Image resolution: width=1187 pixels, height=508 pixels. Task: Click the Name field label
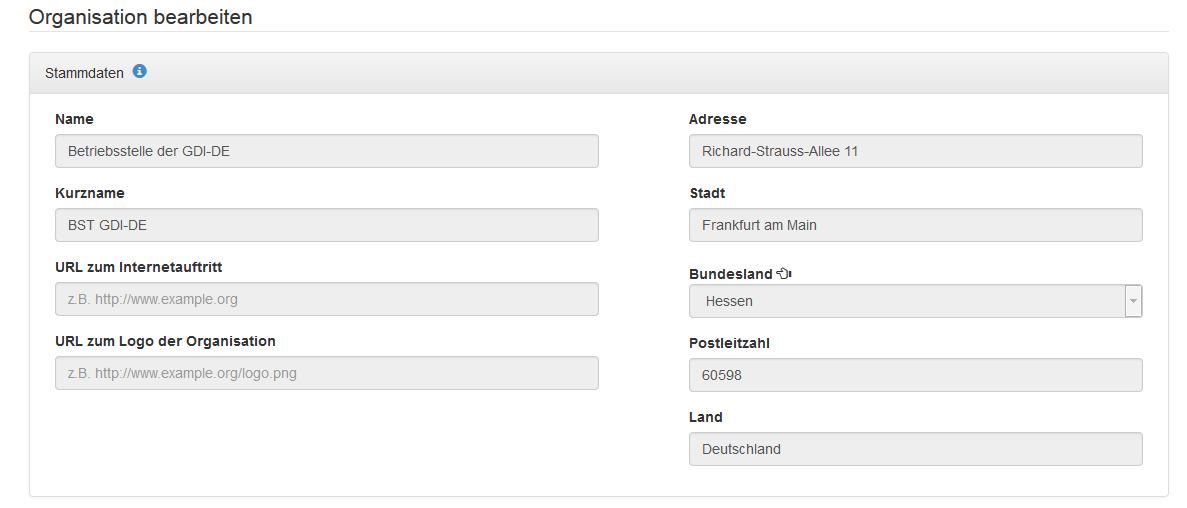(x=74, y=119)
